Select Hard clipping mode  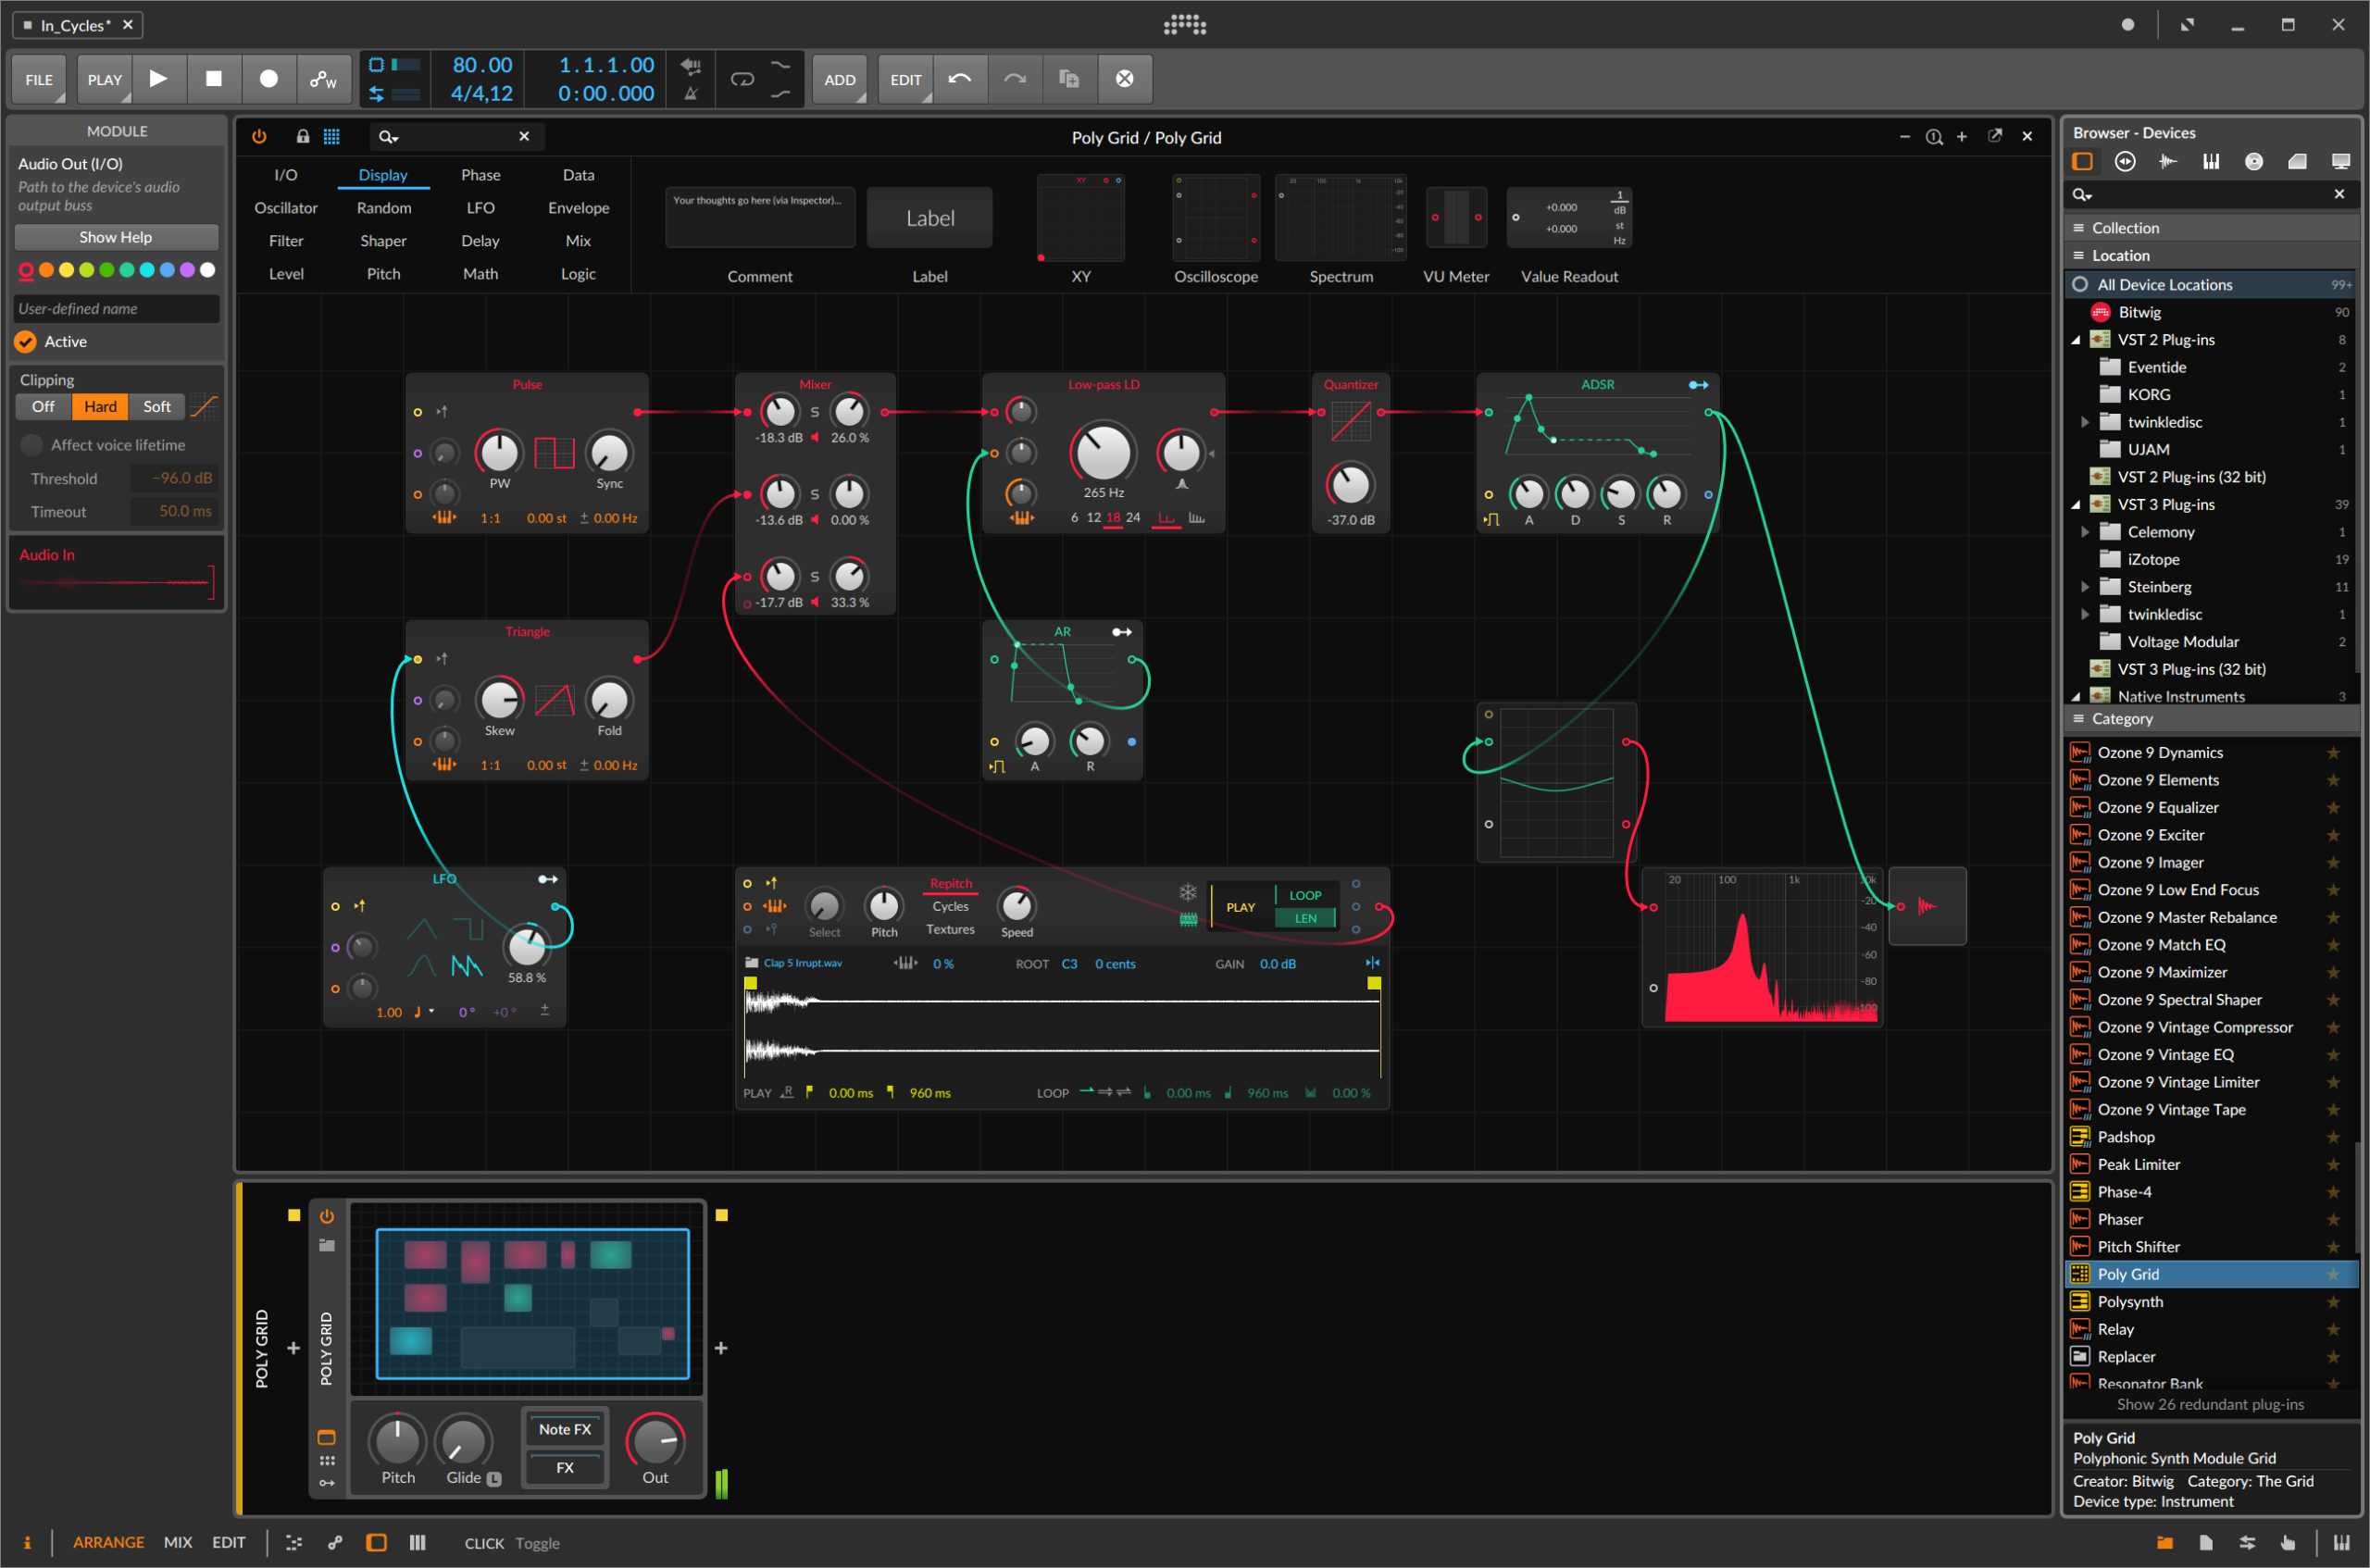click(x=100, y=407)
